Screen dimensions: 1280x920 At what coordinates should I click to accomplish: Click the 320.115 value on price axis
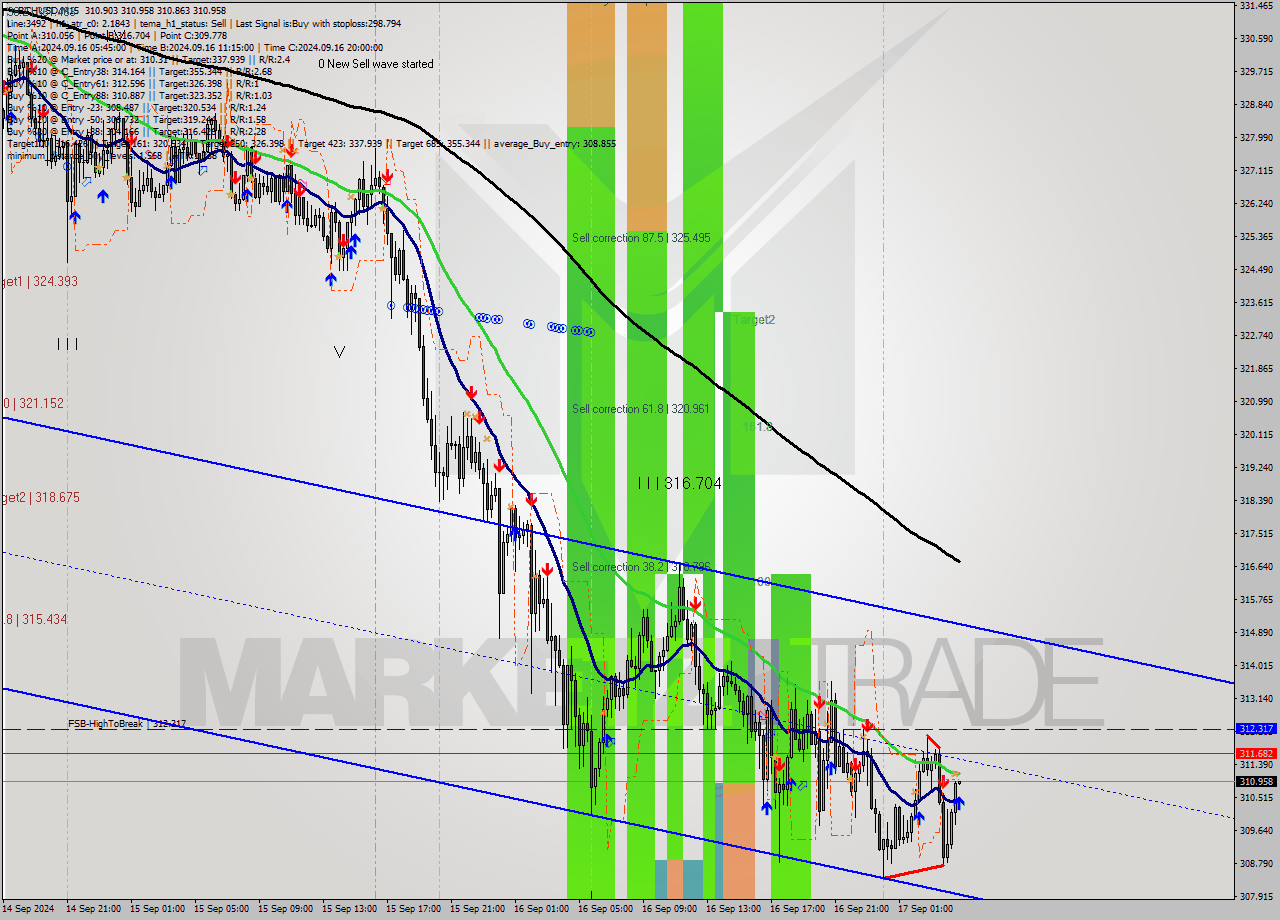pos(1256,435)
